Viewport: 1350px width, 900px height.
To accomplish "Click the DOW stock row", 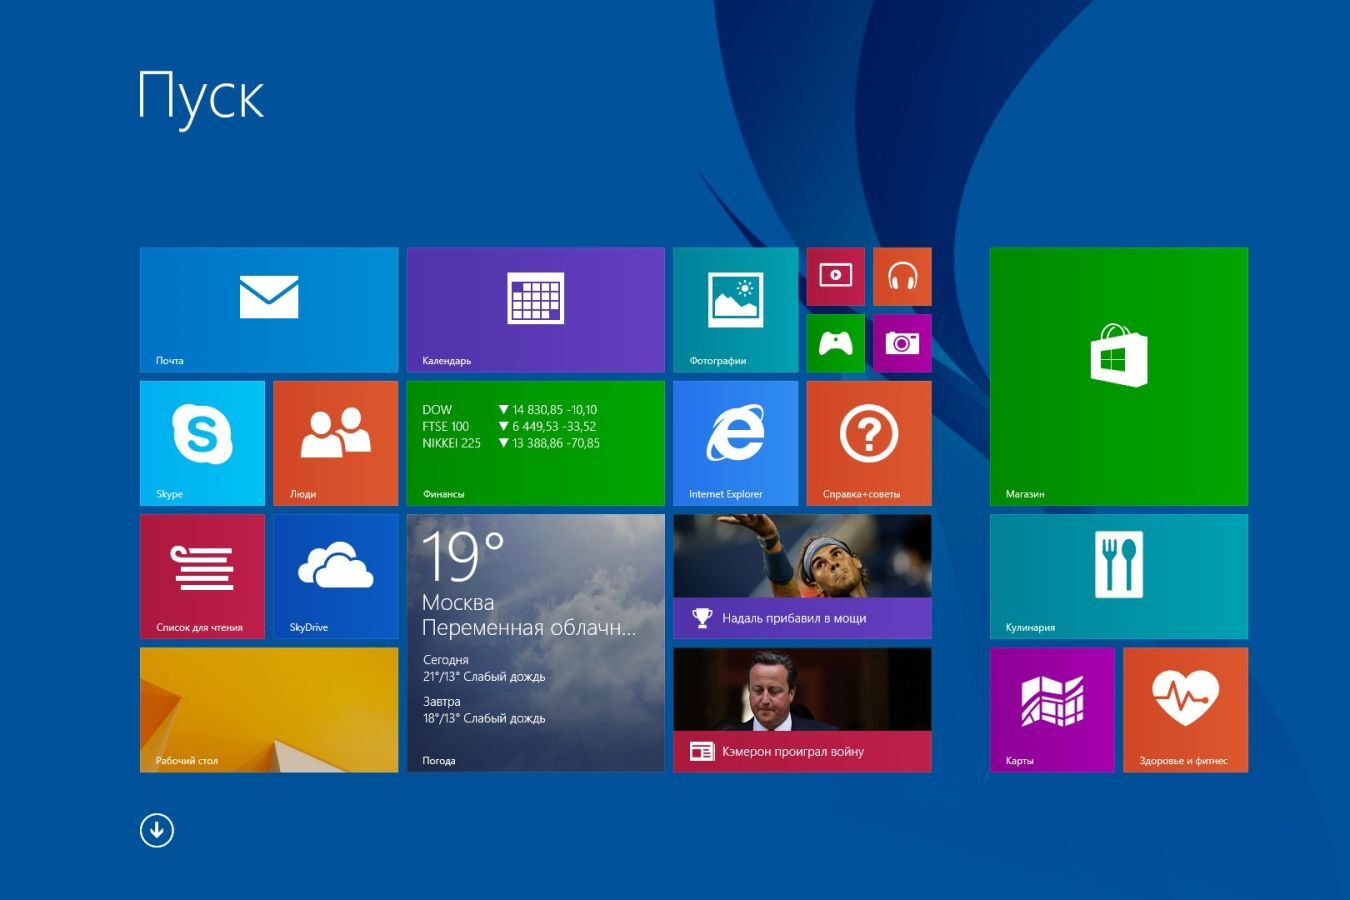I will [510, 410].
